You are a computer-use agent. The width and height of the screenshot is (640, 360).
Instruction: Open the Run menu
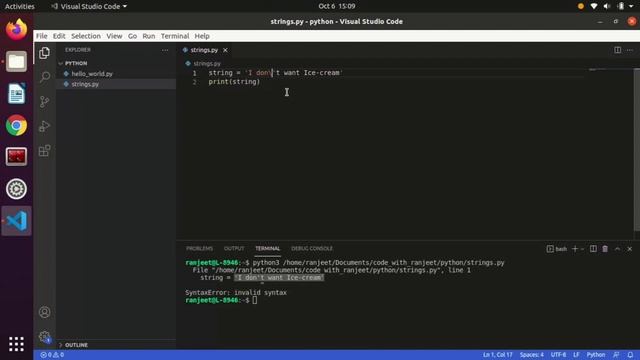pyautogui.click(x=149, y=36)
